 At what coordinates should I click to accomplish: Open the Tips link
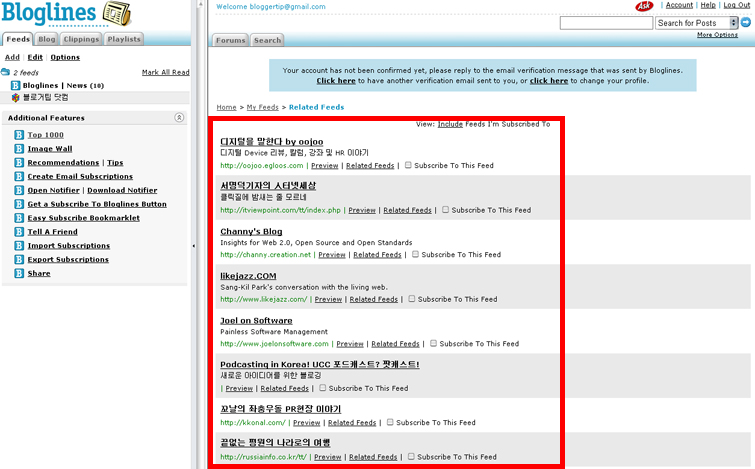[x=115, y=163]
